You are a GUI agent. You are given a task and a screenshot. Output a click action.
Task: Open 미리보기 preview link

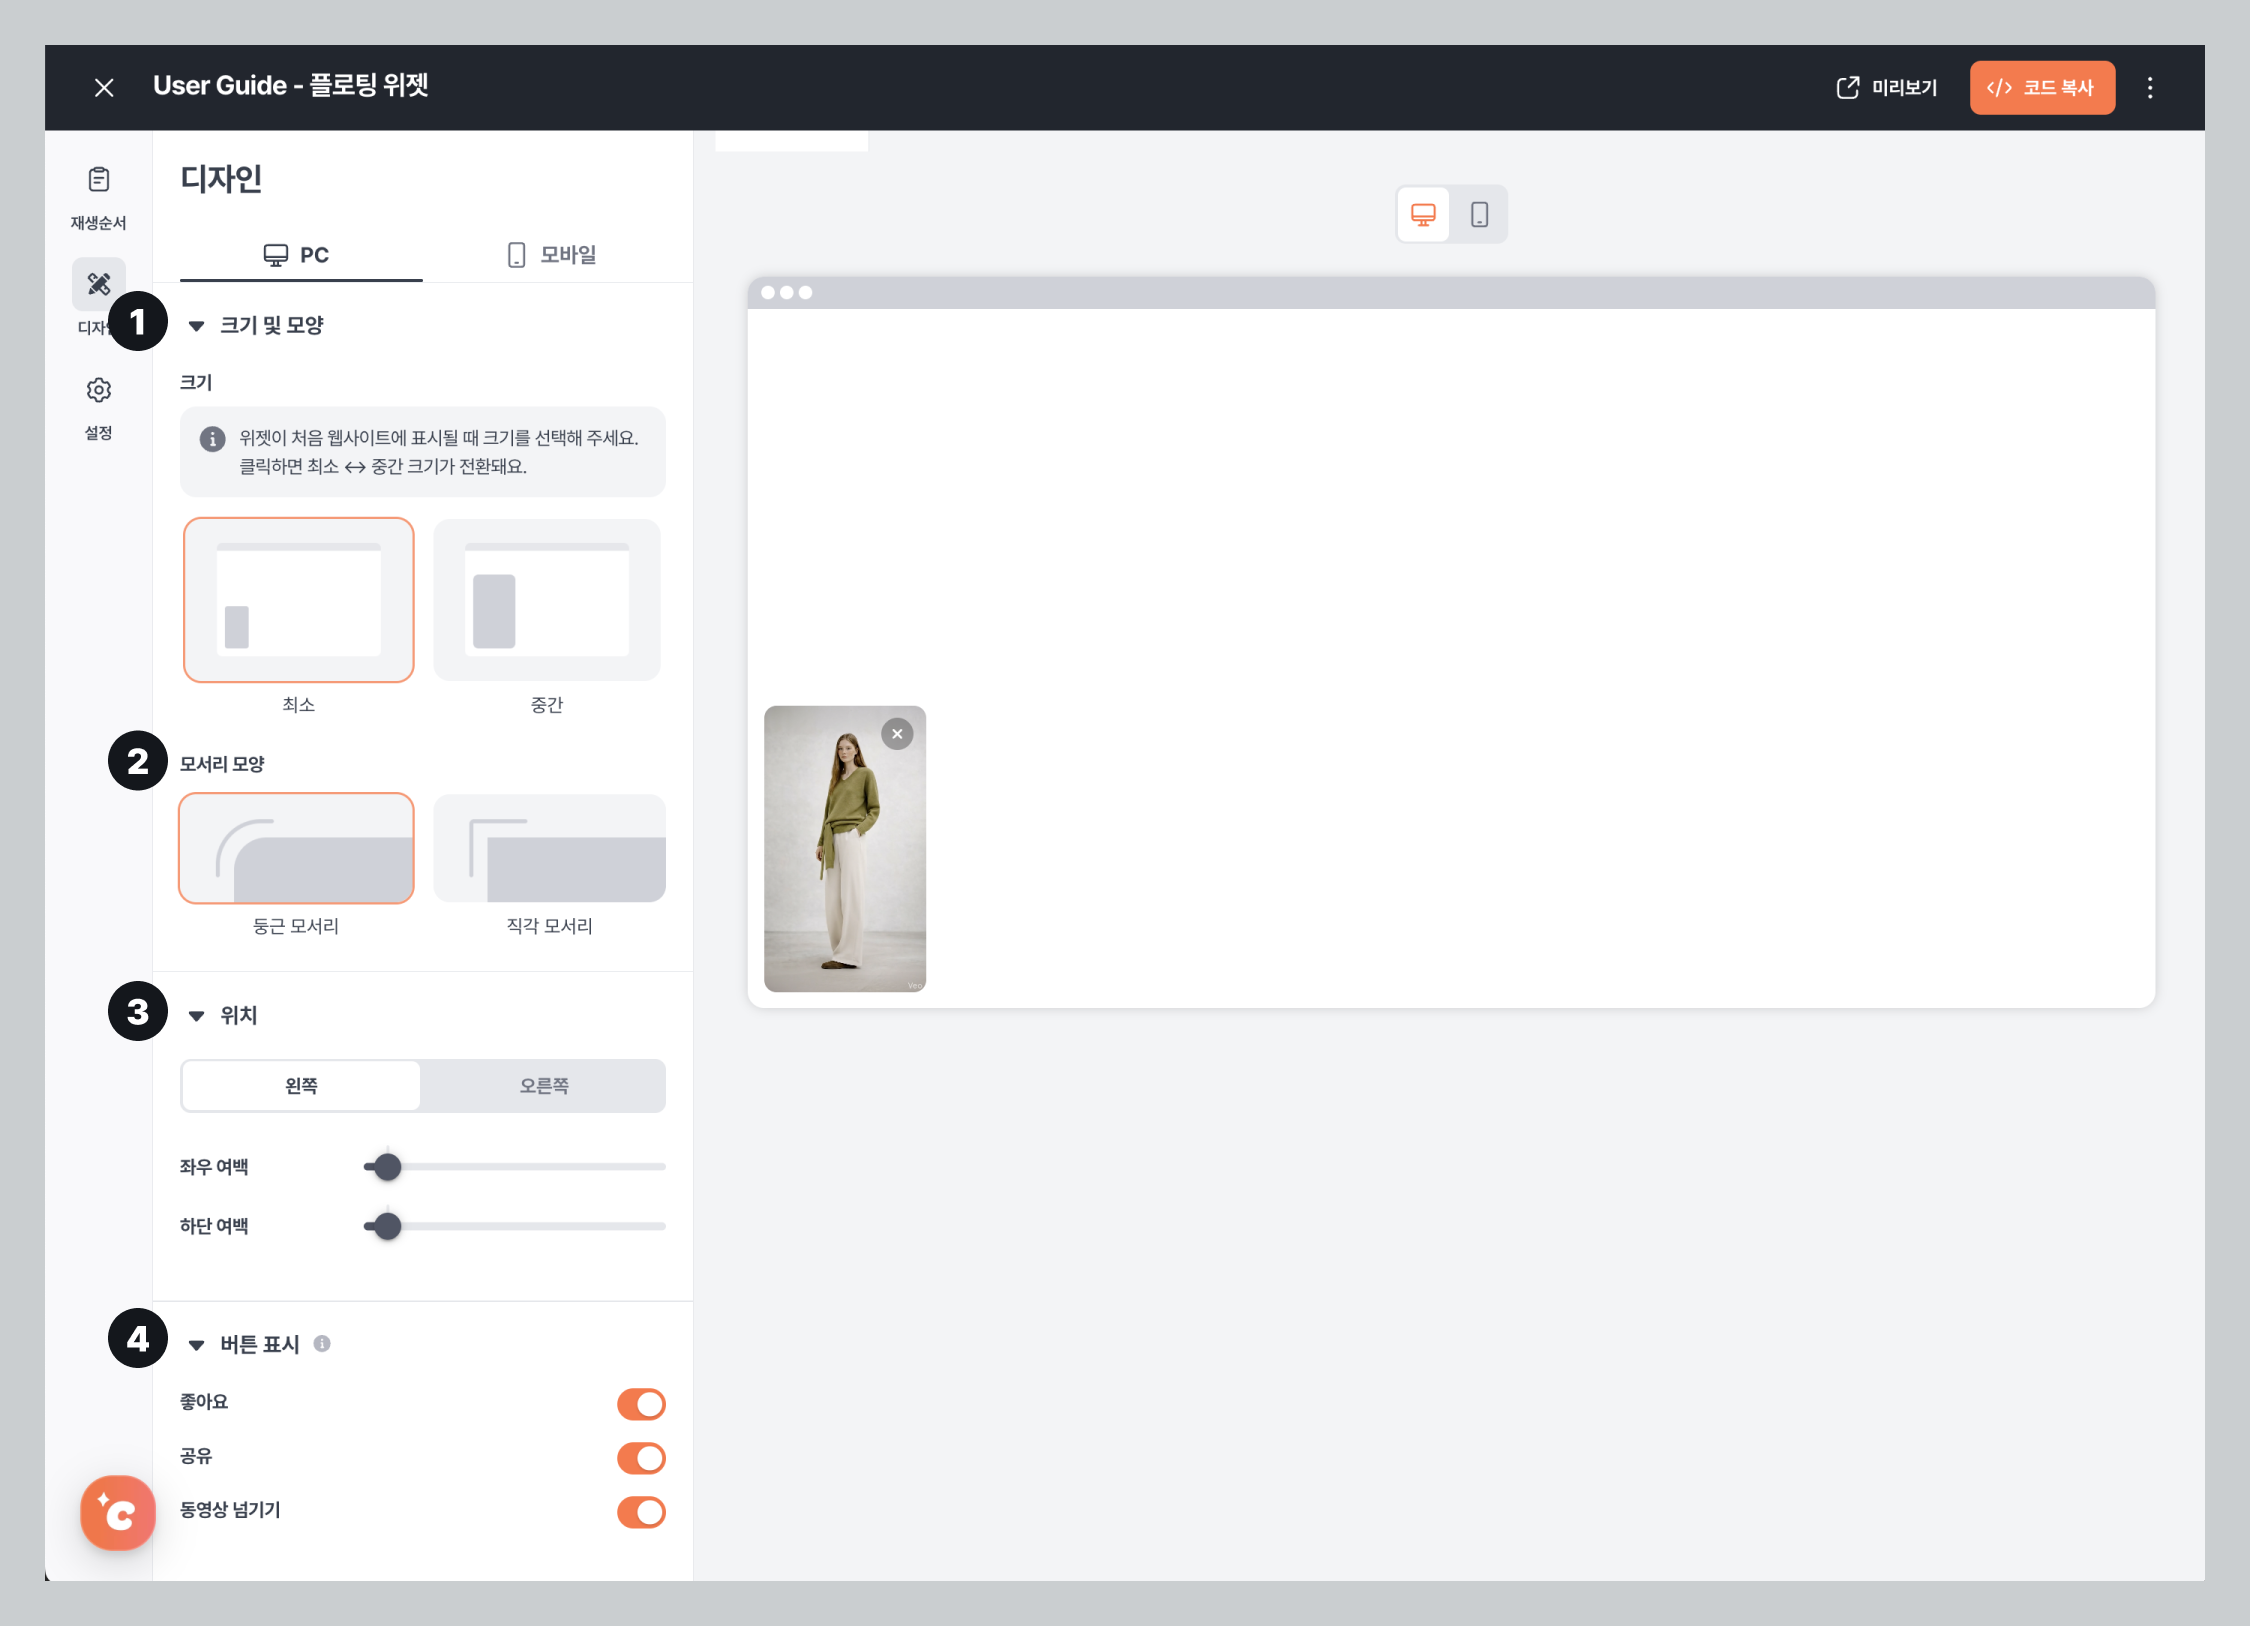point(1887,88)
